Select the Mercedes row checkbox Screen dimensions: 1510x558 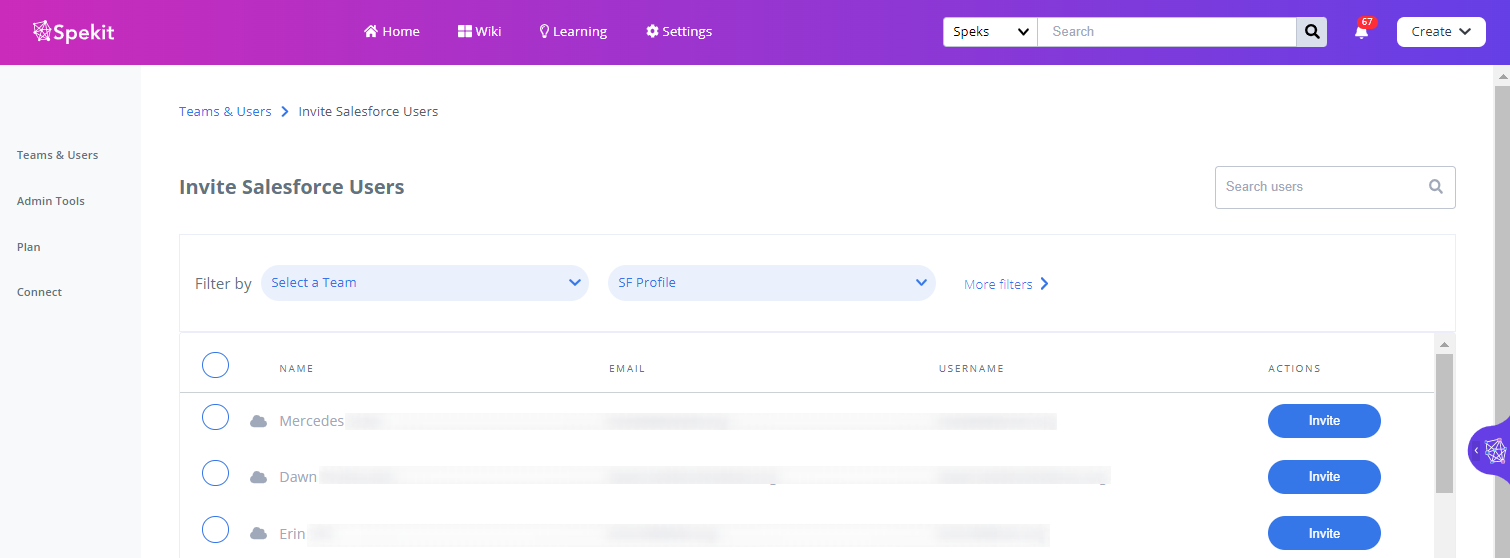[x=215, y=417]
